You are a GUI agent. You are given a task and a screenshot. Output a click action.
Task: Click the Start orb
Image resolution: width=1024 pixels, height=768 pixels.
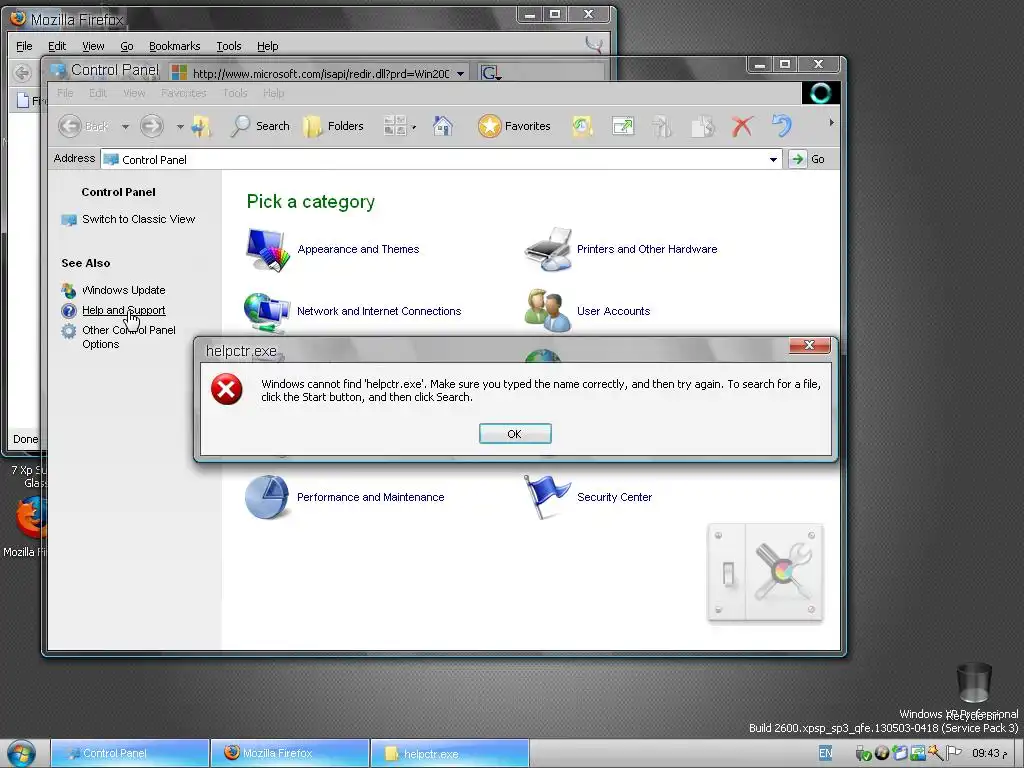pyautogui.click(x=22, y=753)
